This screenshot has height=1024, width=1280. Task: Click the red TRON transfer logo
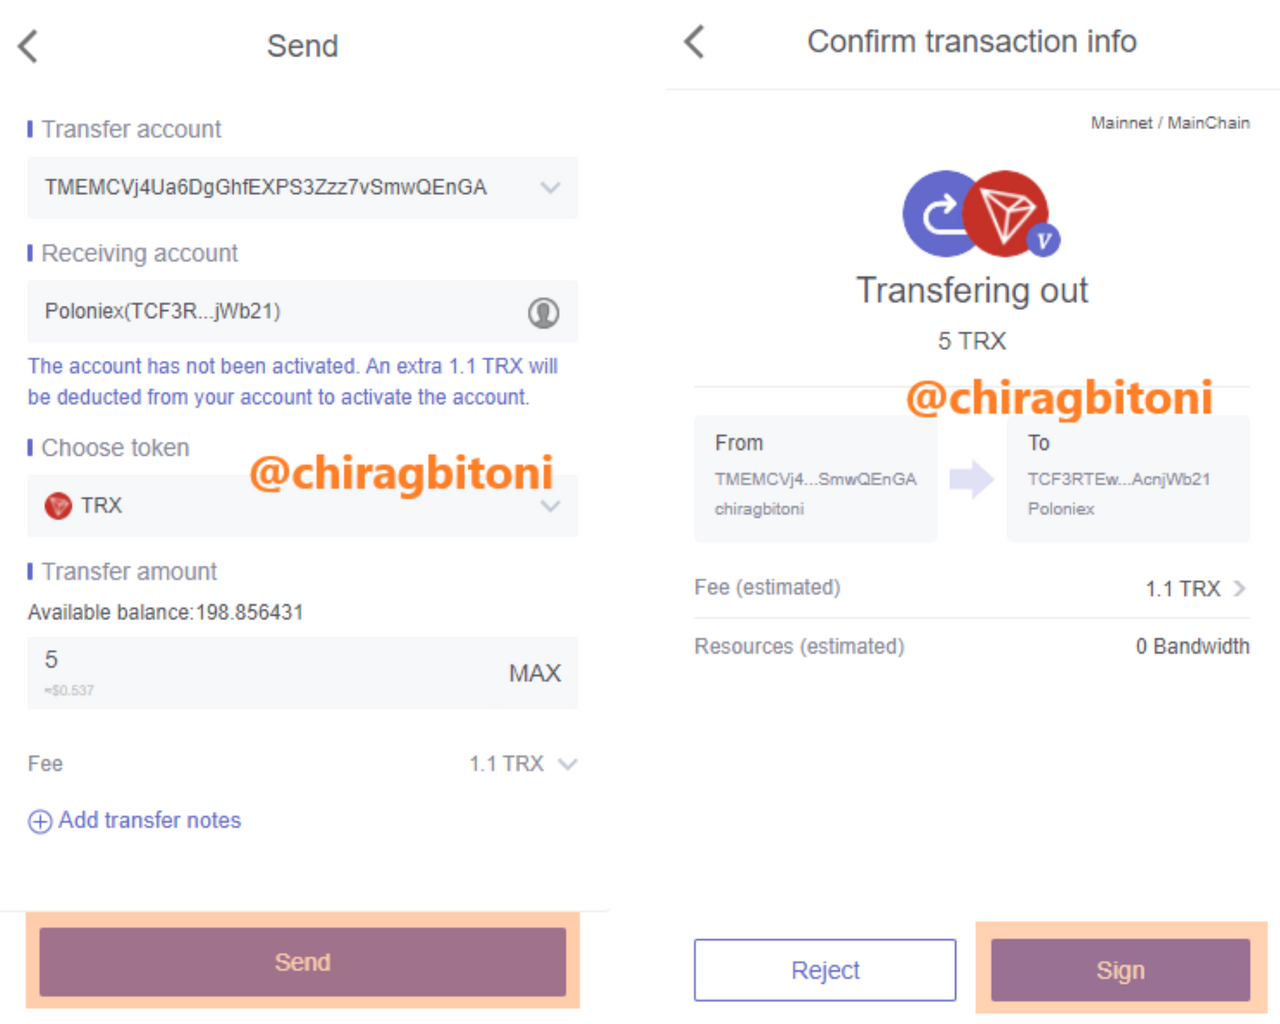coord(1005,213)
